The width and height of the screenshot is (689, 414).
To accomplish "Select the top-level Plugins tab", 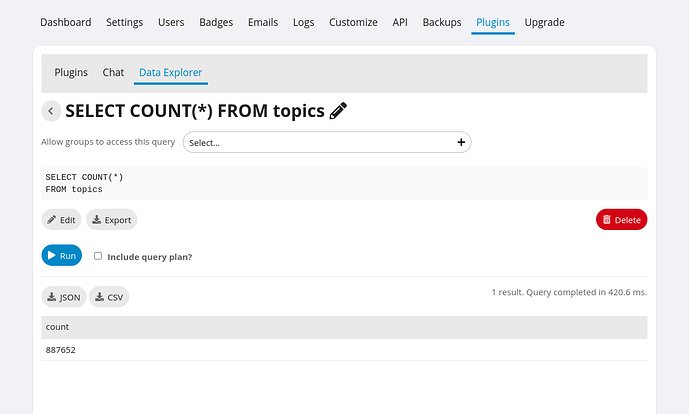I will (493, 22).
